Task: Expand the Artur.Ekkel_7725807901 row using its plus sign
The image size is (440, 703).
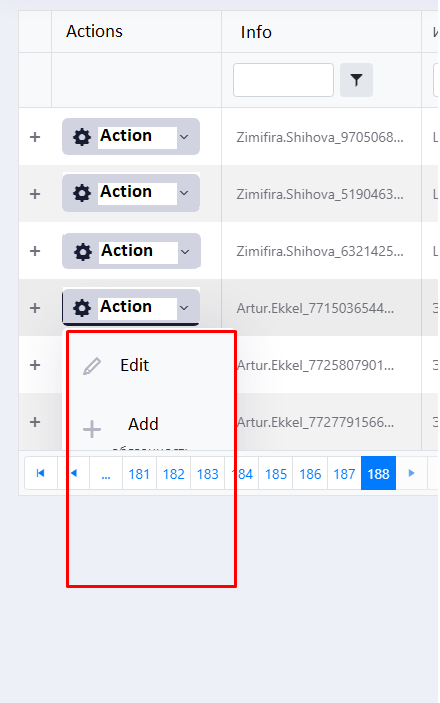Action: click(35, 365)
